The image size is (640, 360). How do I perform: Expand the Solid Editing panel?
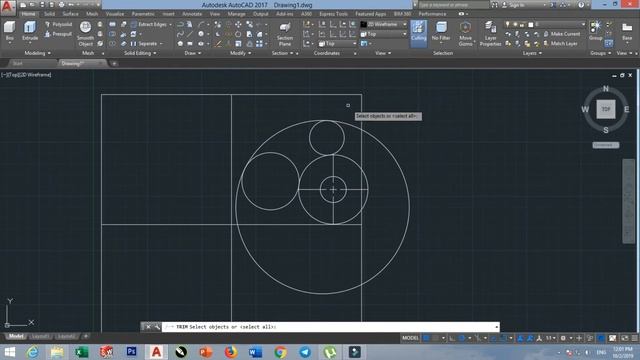pyautogui.click(x=140, y=53)
